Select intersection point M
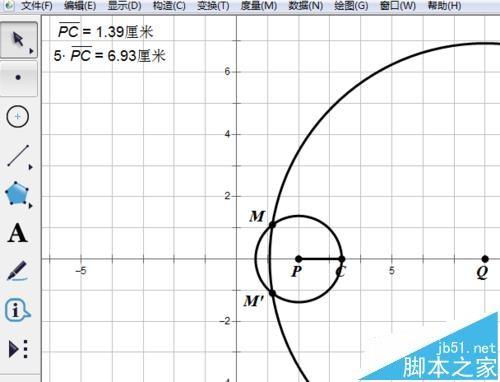Screen dimensions: 500x382 tap(272, 225)
